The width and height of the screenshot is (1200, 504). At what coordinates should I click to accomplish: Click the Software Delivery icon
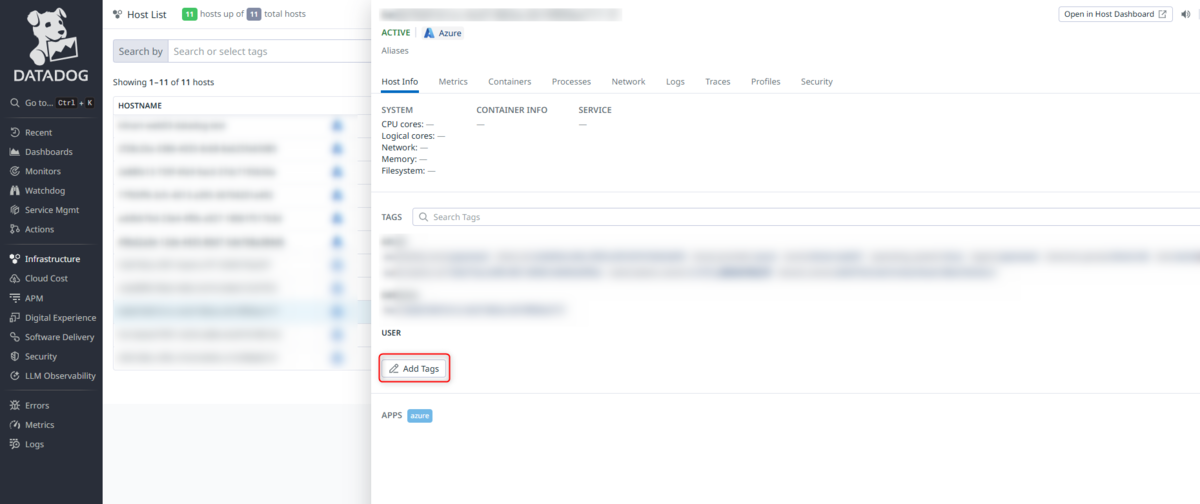[x=14, y=337]
